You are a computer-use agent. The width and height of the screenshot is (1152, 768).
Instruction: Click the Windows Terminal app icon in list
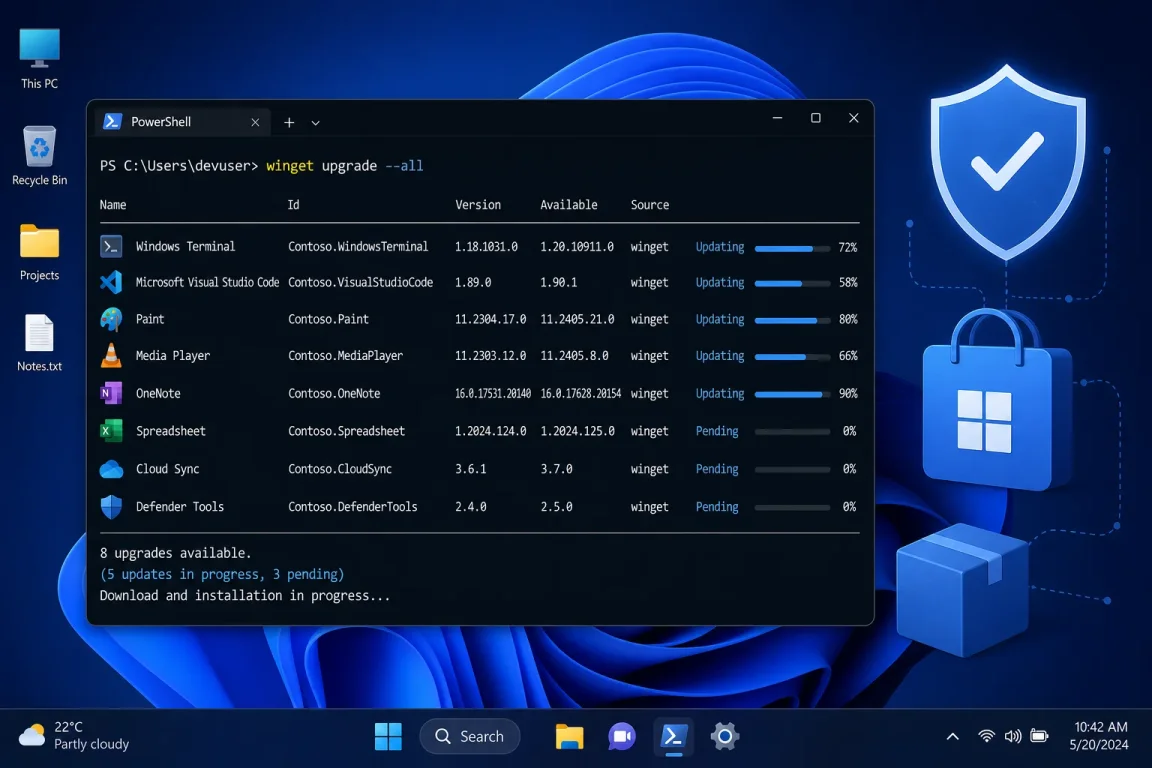coord(111,246)
